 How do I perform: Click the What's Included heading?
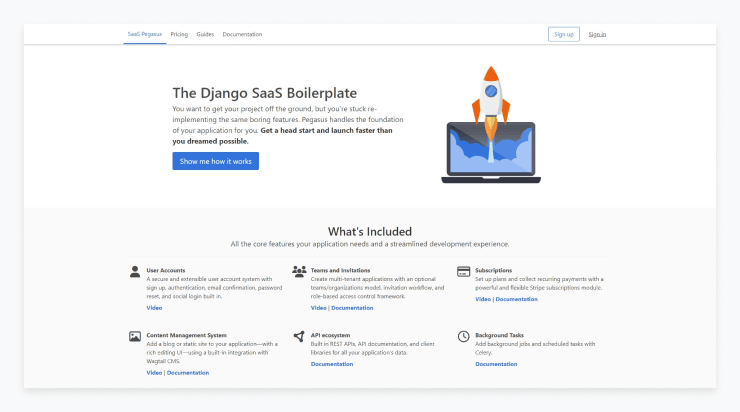pos(370,232)
